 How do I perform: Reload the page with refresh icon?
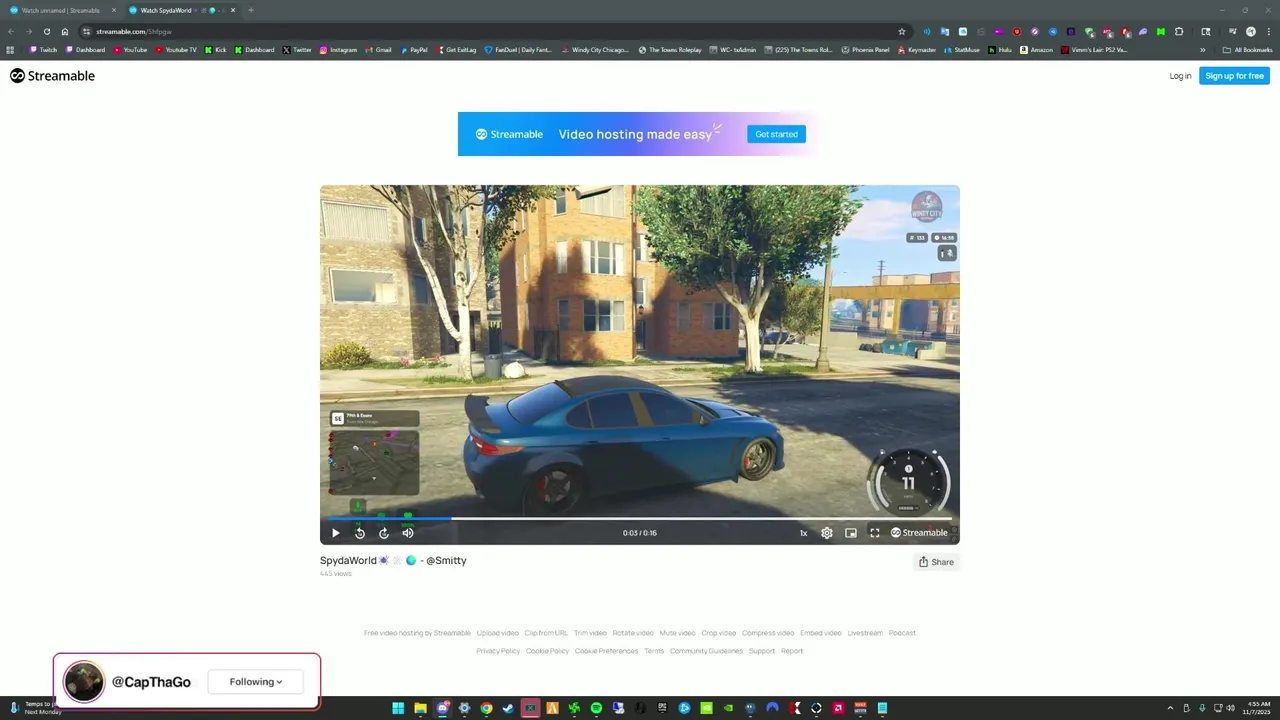(x=46, y=31)
